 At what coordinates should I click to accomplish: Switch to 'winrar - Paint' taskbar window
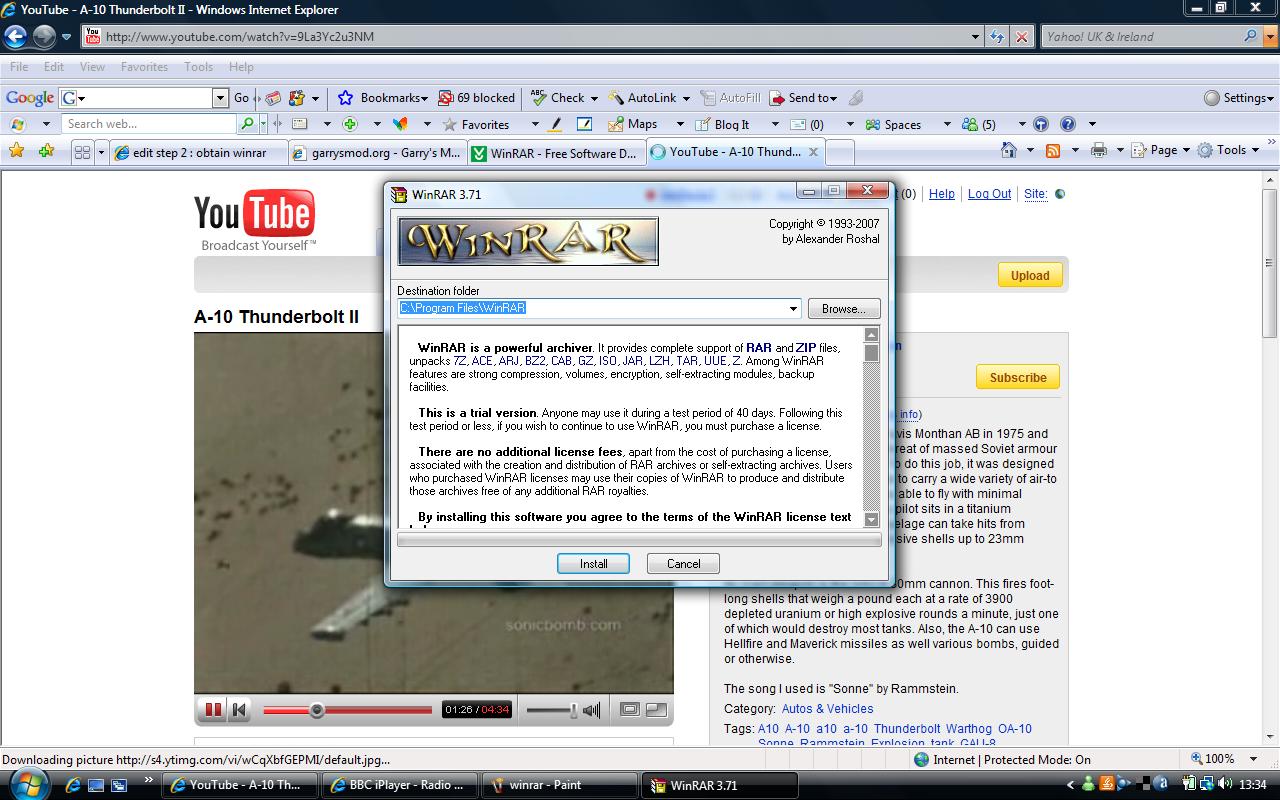pos(558,785)
